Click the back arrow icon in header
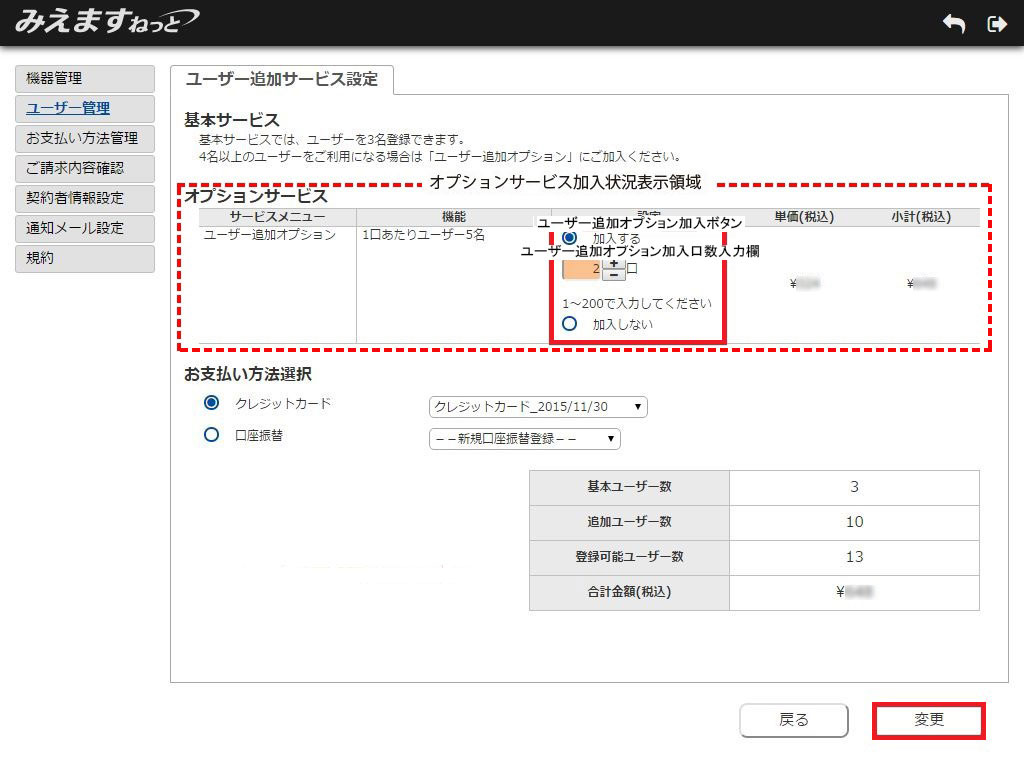The image size is (1024, 768). point(954,24)
